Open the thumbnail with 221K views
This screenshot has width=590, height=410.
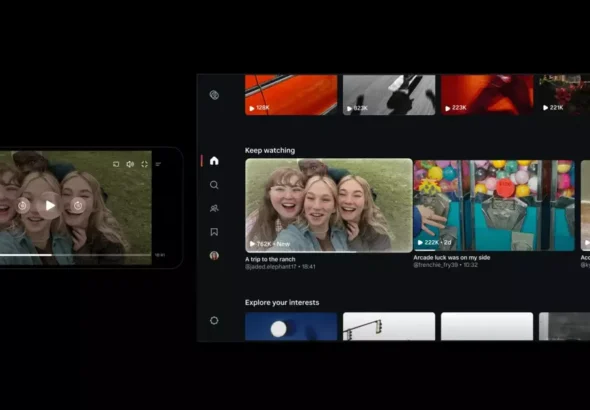coord(564,95)
